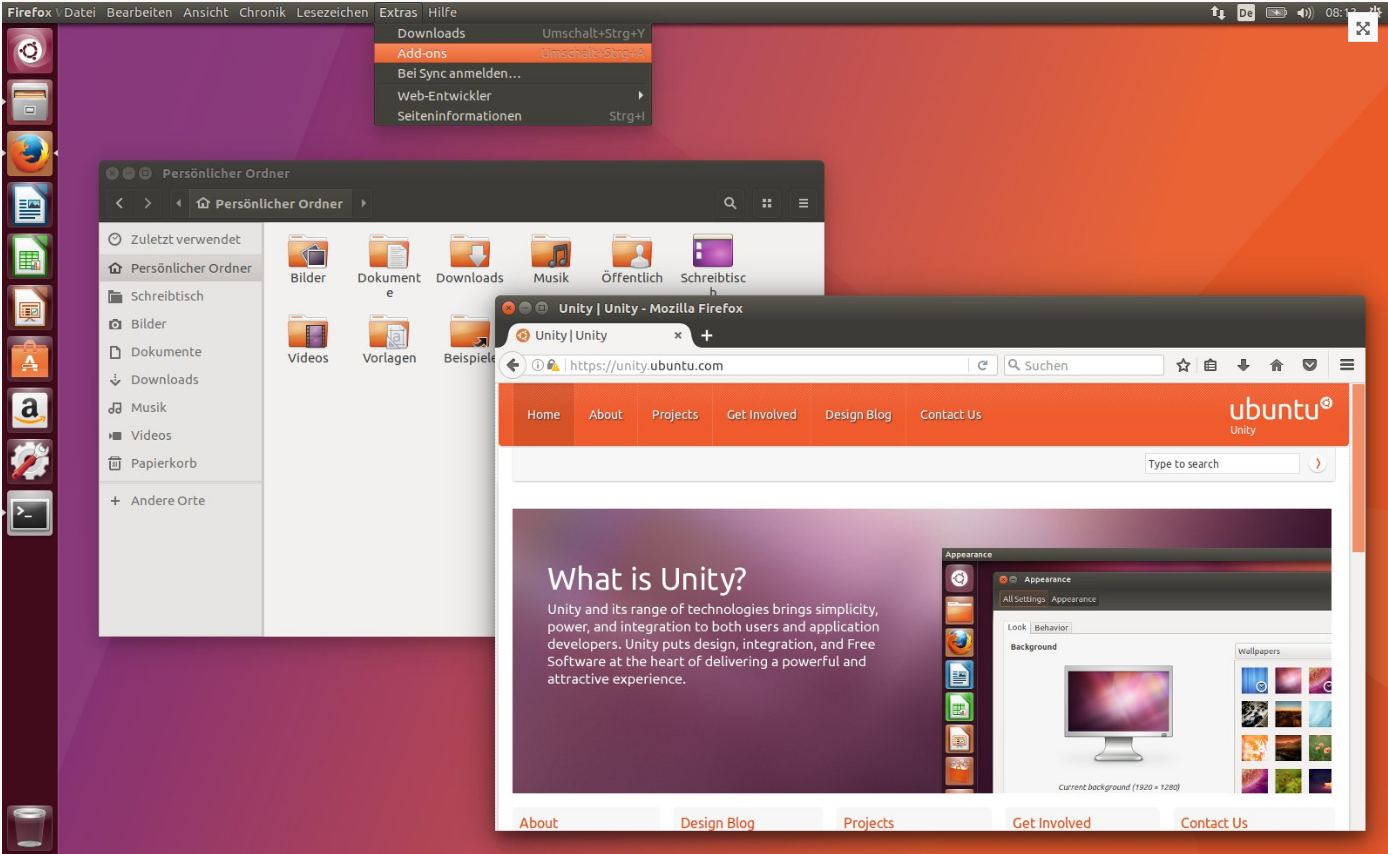Viewport: 1388px width, 854px height.
Task: Open the Design Blog navigation link
Action: click(x=857, y=415)
